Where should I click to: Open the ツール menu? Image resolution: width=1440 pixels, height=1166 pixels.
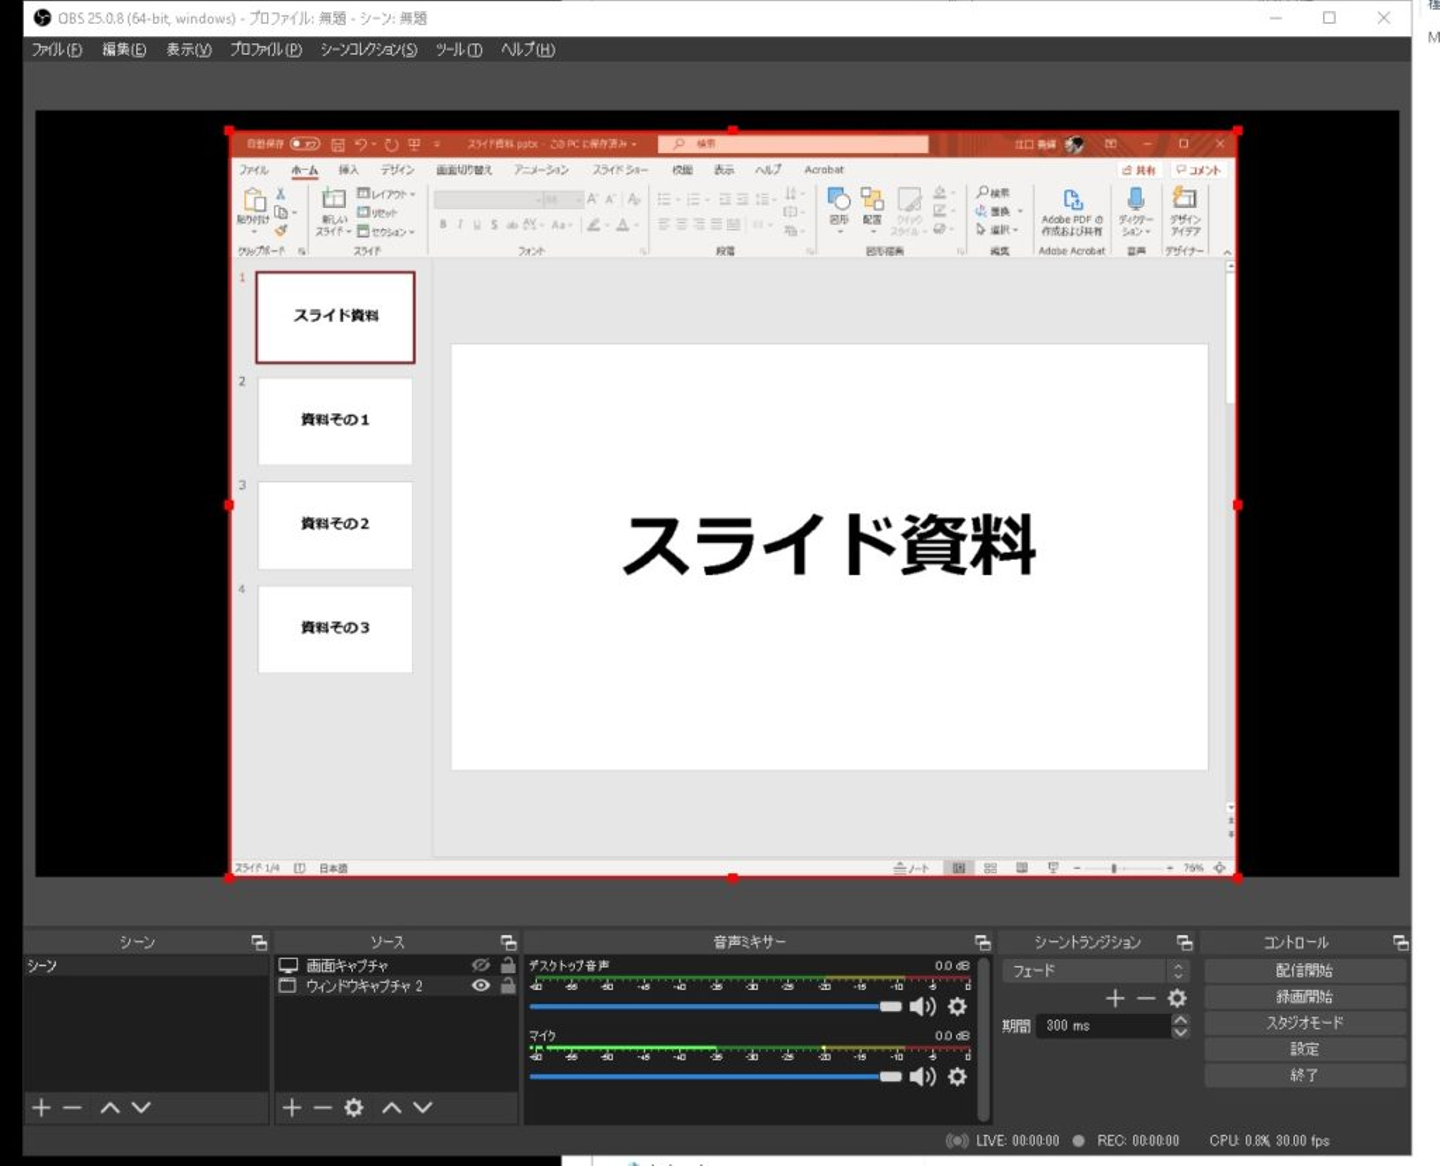click(x=458, y=49)
